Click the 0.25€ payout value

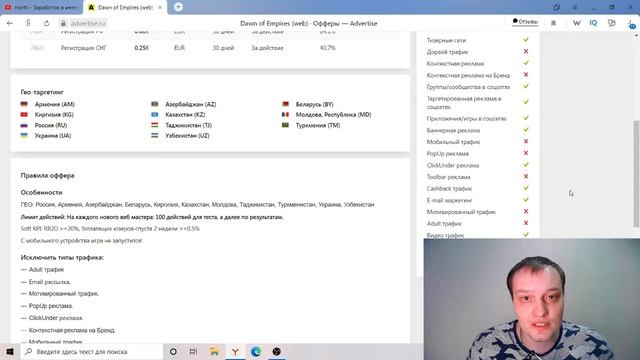pyautogui.click(x=141, y=48)
